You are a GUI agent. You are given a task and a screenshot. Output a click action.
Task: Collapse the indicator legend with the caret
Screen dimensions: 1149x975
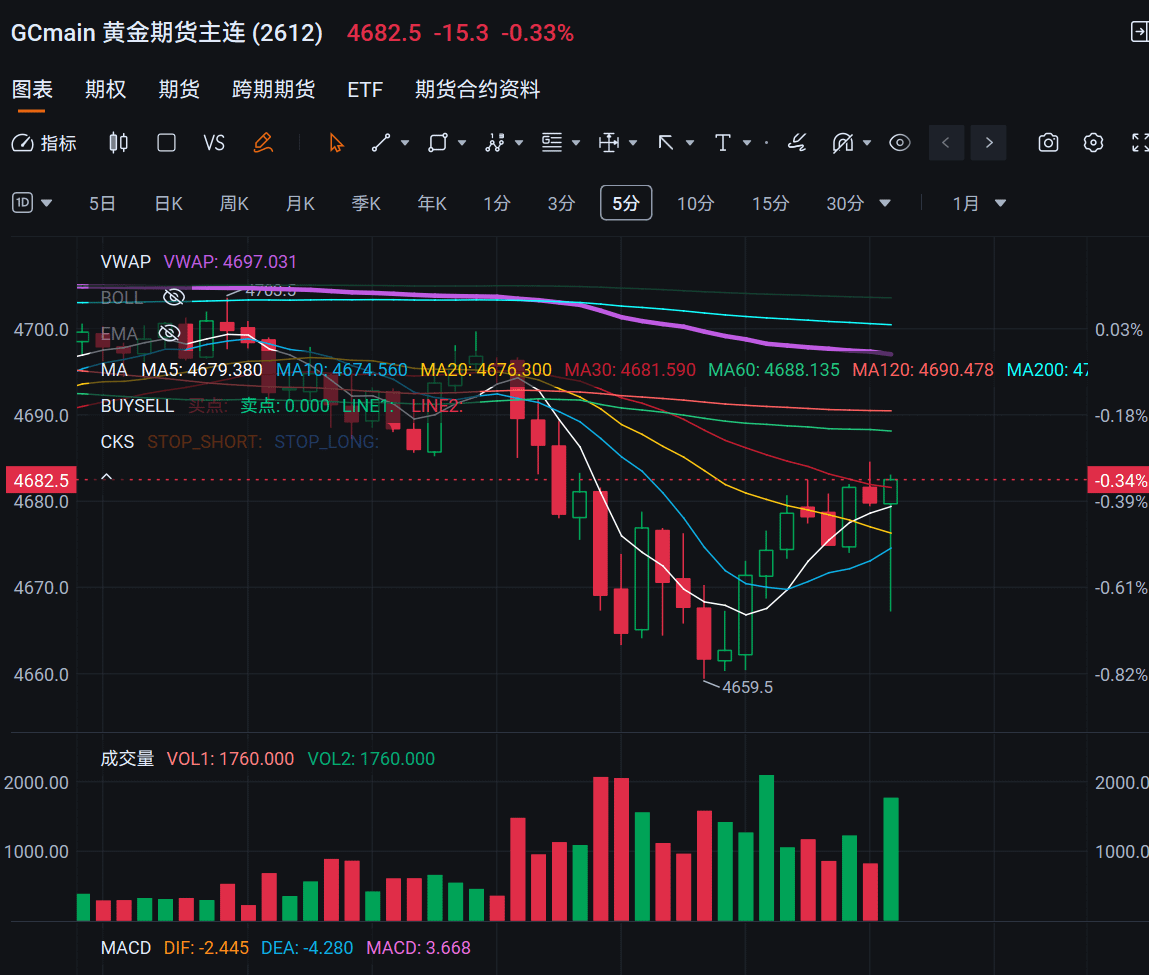(106, 477)
